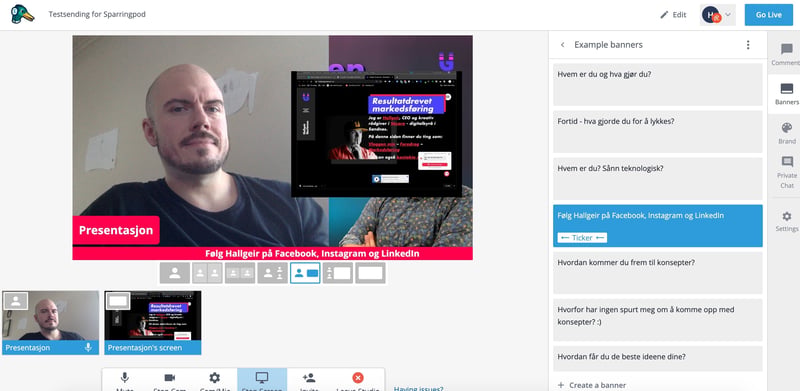Screen dimensions: 800x391
Task: Click the pencil Edit icon
Action: [x=664, y=15]
